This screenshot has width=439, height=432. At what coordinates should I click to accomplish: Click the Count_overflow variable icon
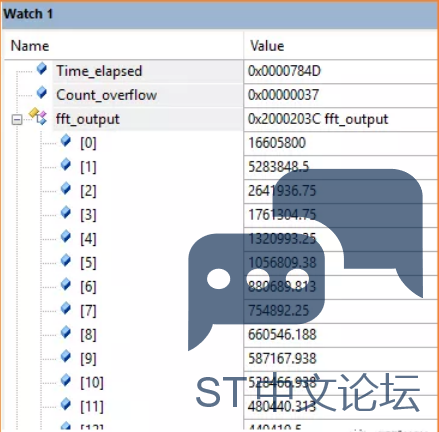(42, 92)
